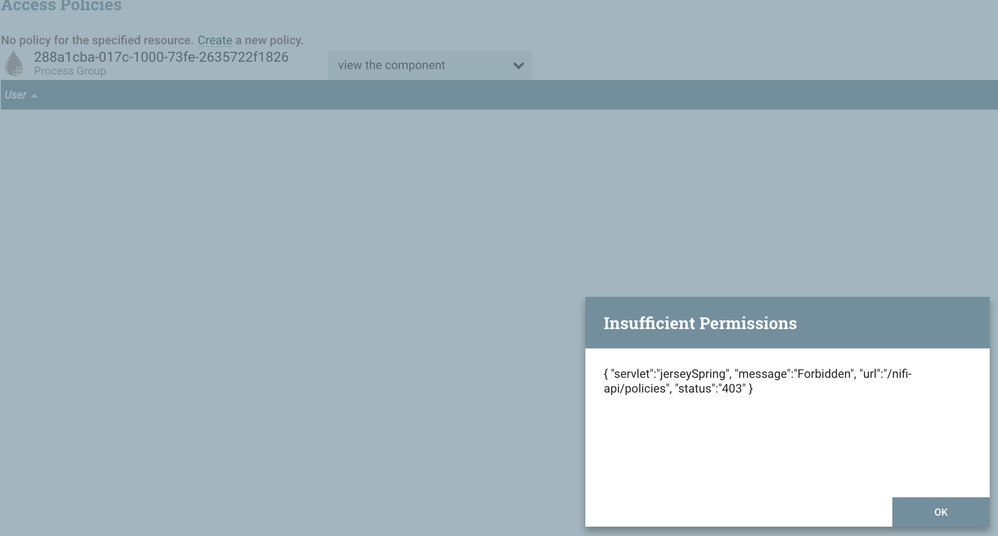
Task: Open the 'view the component' policy dropdown
Action: pos(430,65)
